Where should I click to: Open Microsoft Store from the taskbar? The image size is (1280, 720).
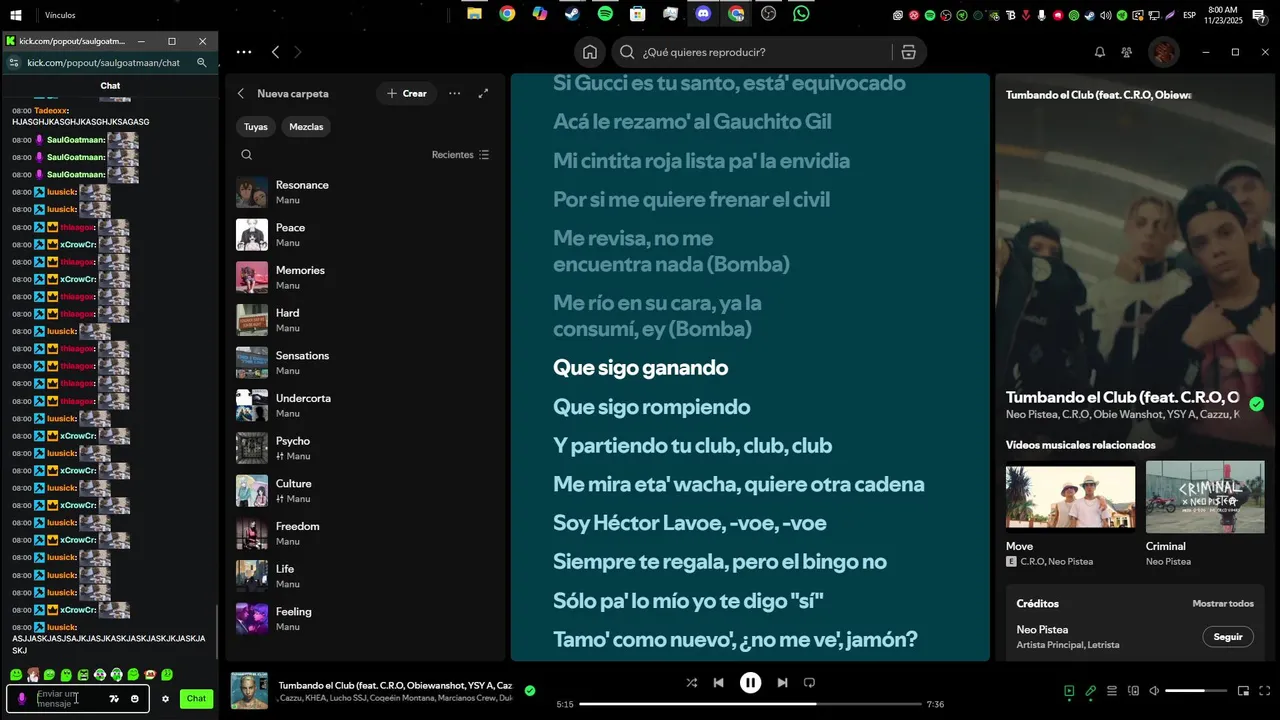pyautogui.click(x=637, y=14)
